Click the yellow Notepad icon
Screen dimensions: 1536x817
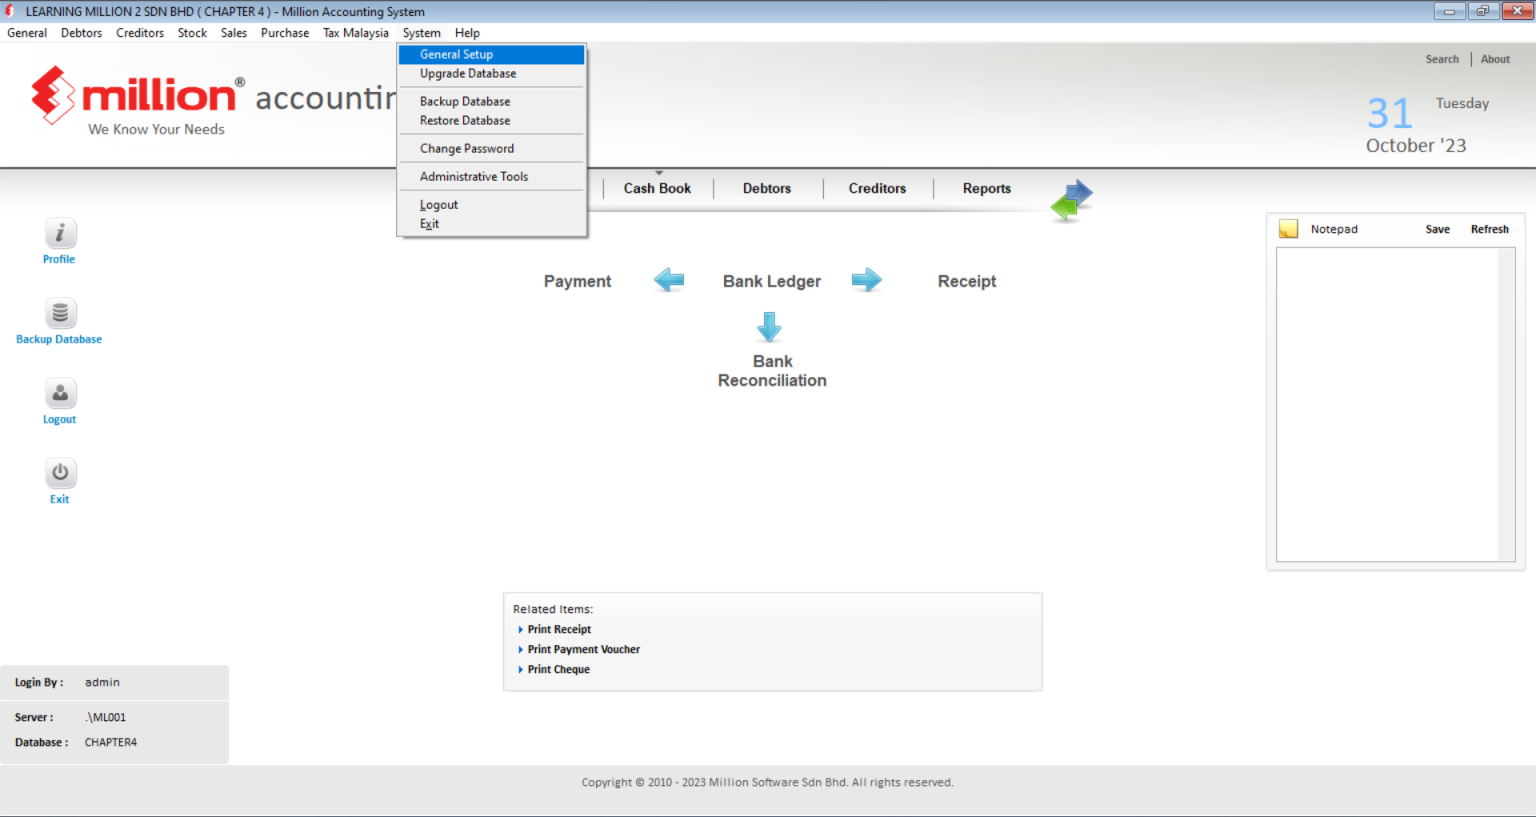[x=1288, y=229]
